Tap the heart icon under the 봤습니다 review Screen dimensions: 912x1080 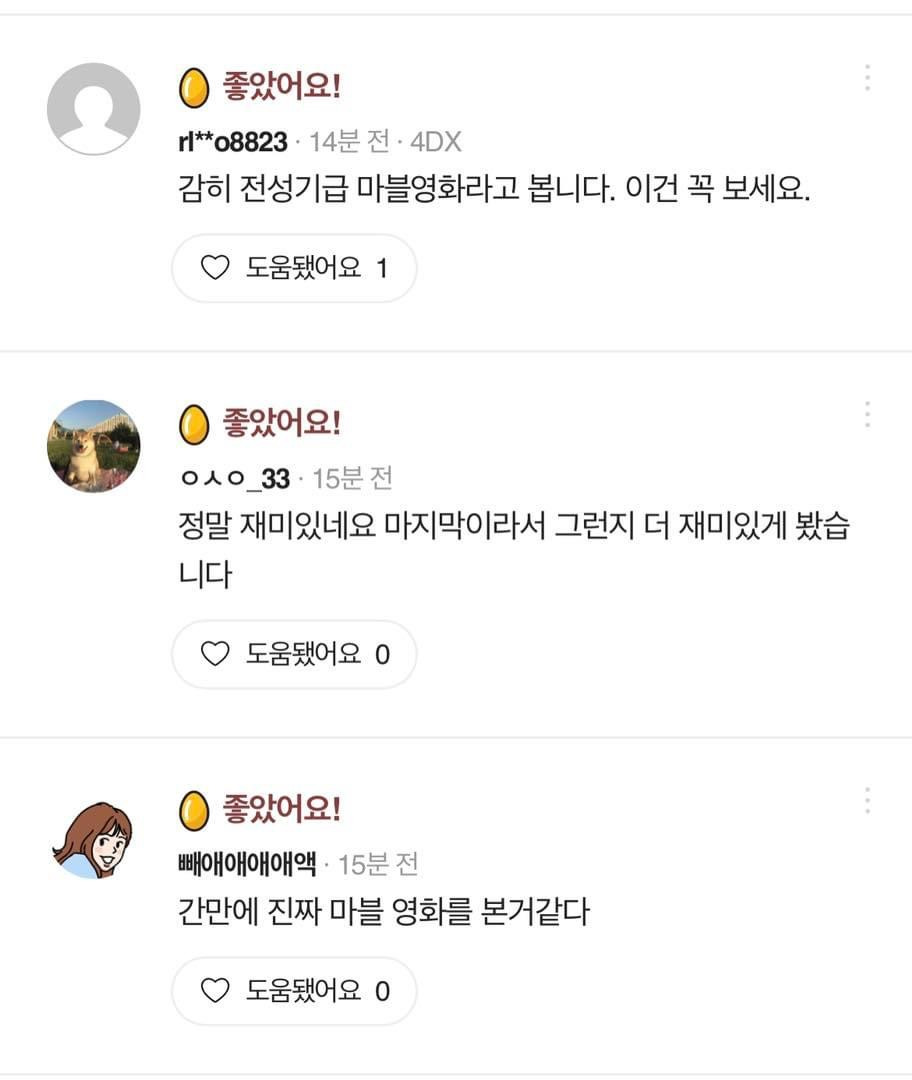215,654
